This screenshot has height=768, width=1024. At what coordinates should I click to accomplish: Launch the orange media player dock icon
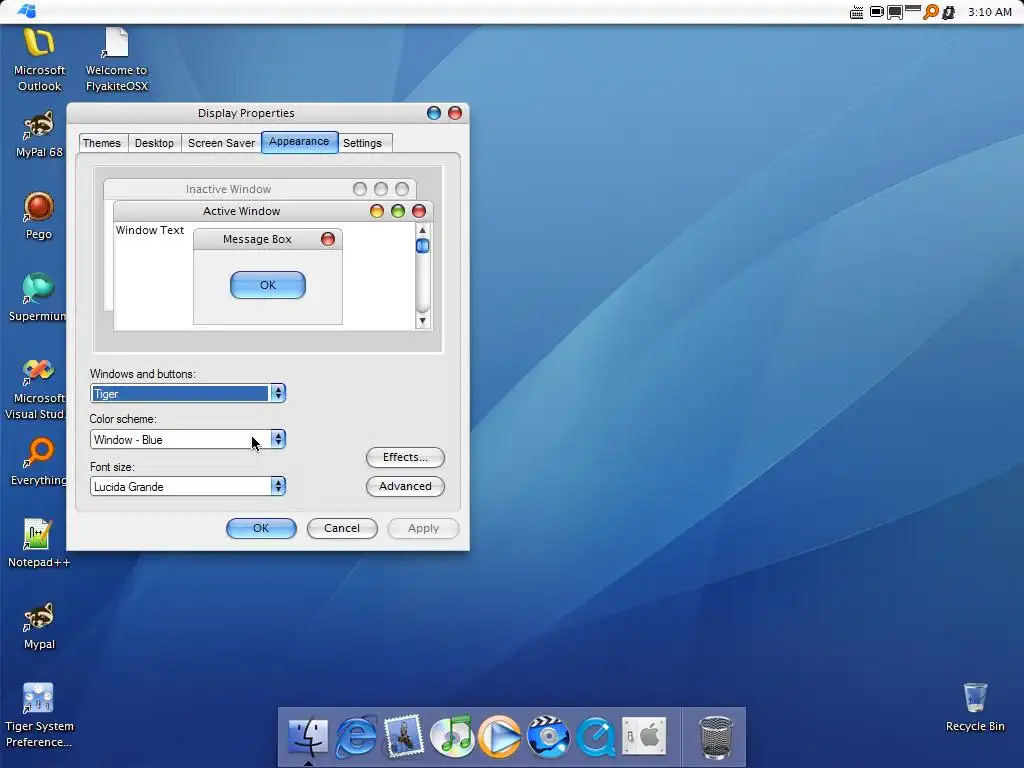[x=500, y=737]
